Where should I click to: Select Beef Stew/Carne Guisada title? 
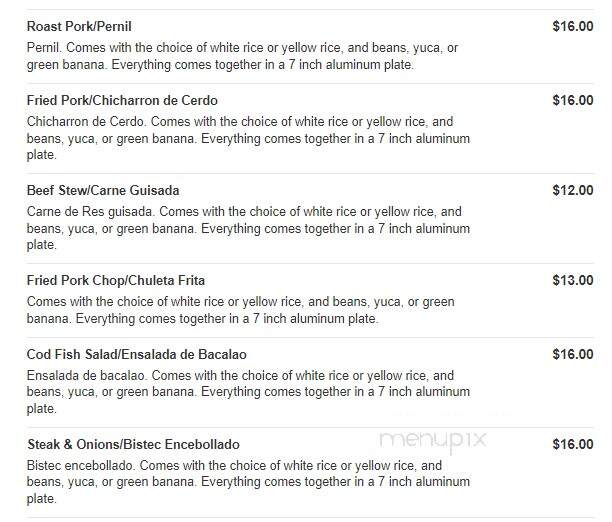(103, 191)
